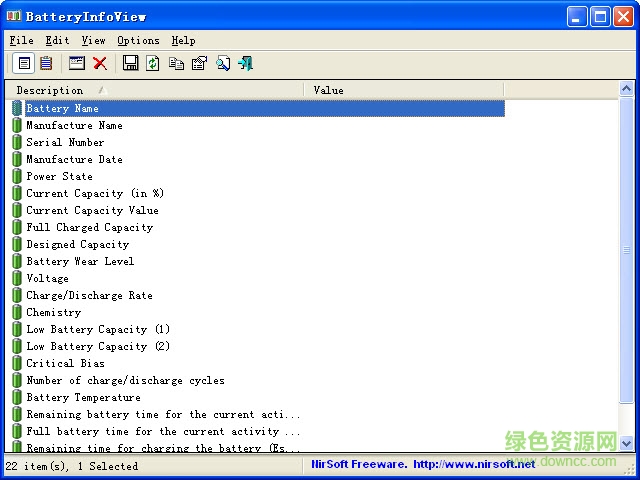This screenshot has width=640, height=480.
Task: Open the Options menu
Action: tap(138, 40)
